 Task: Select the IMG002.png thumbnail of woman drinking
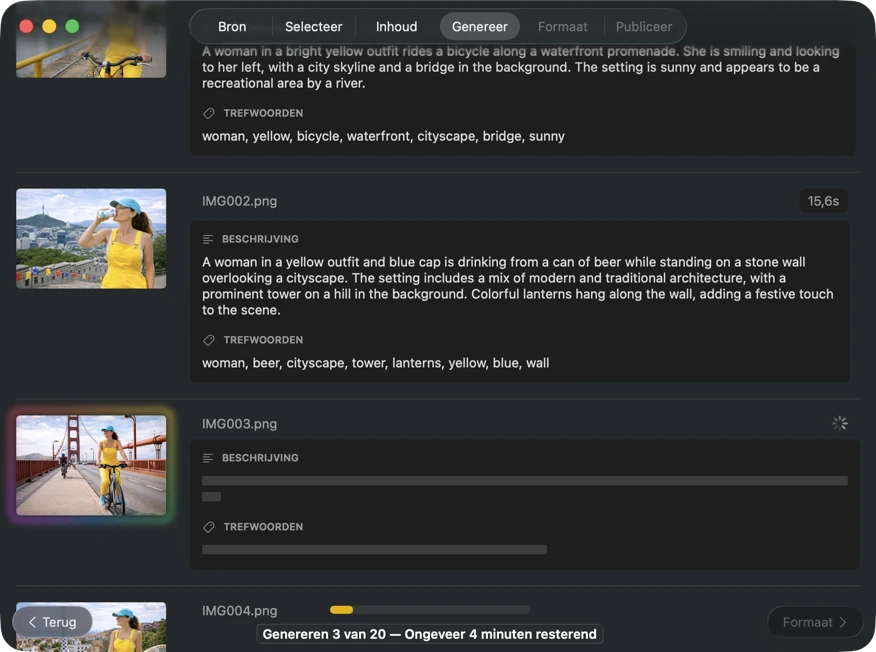91,238
